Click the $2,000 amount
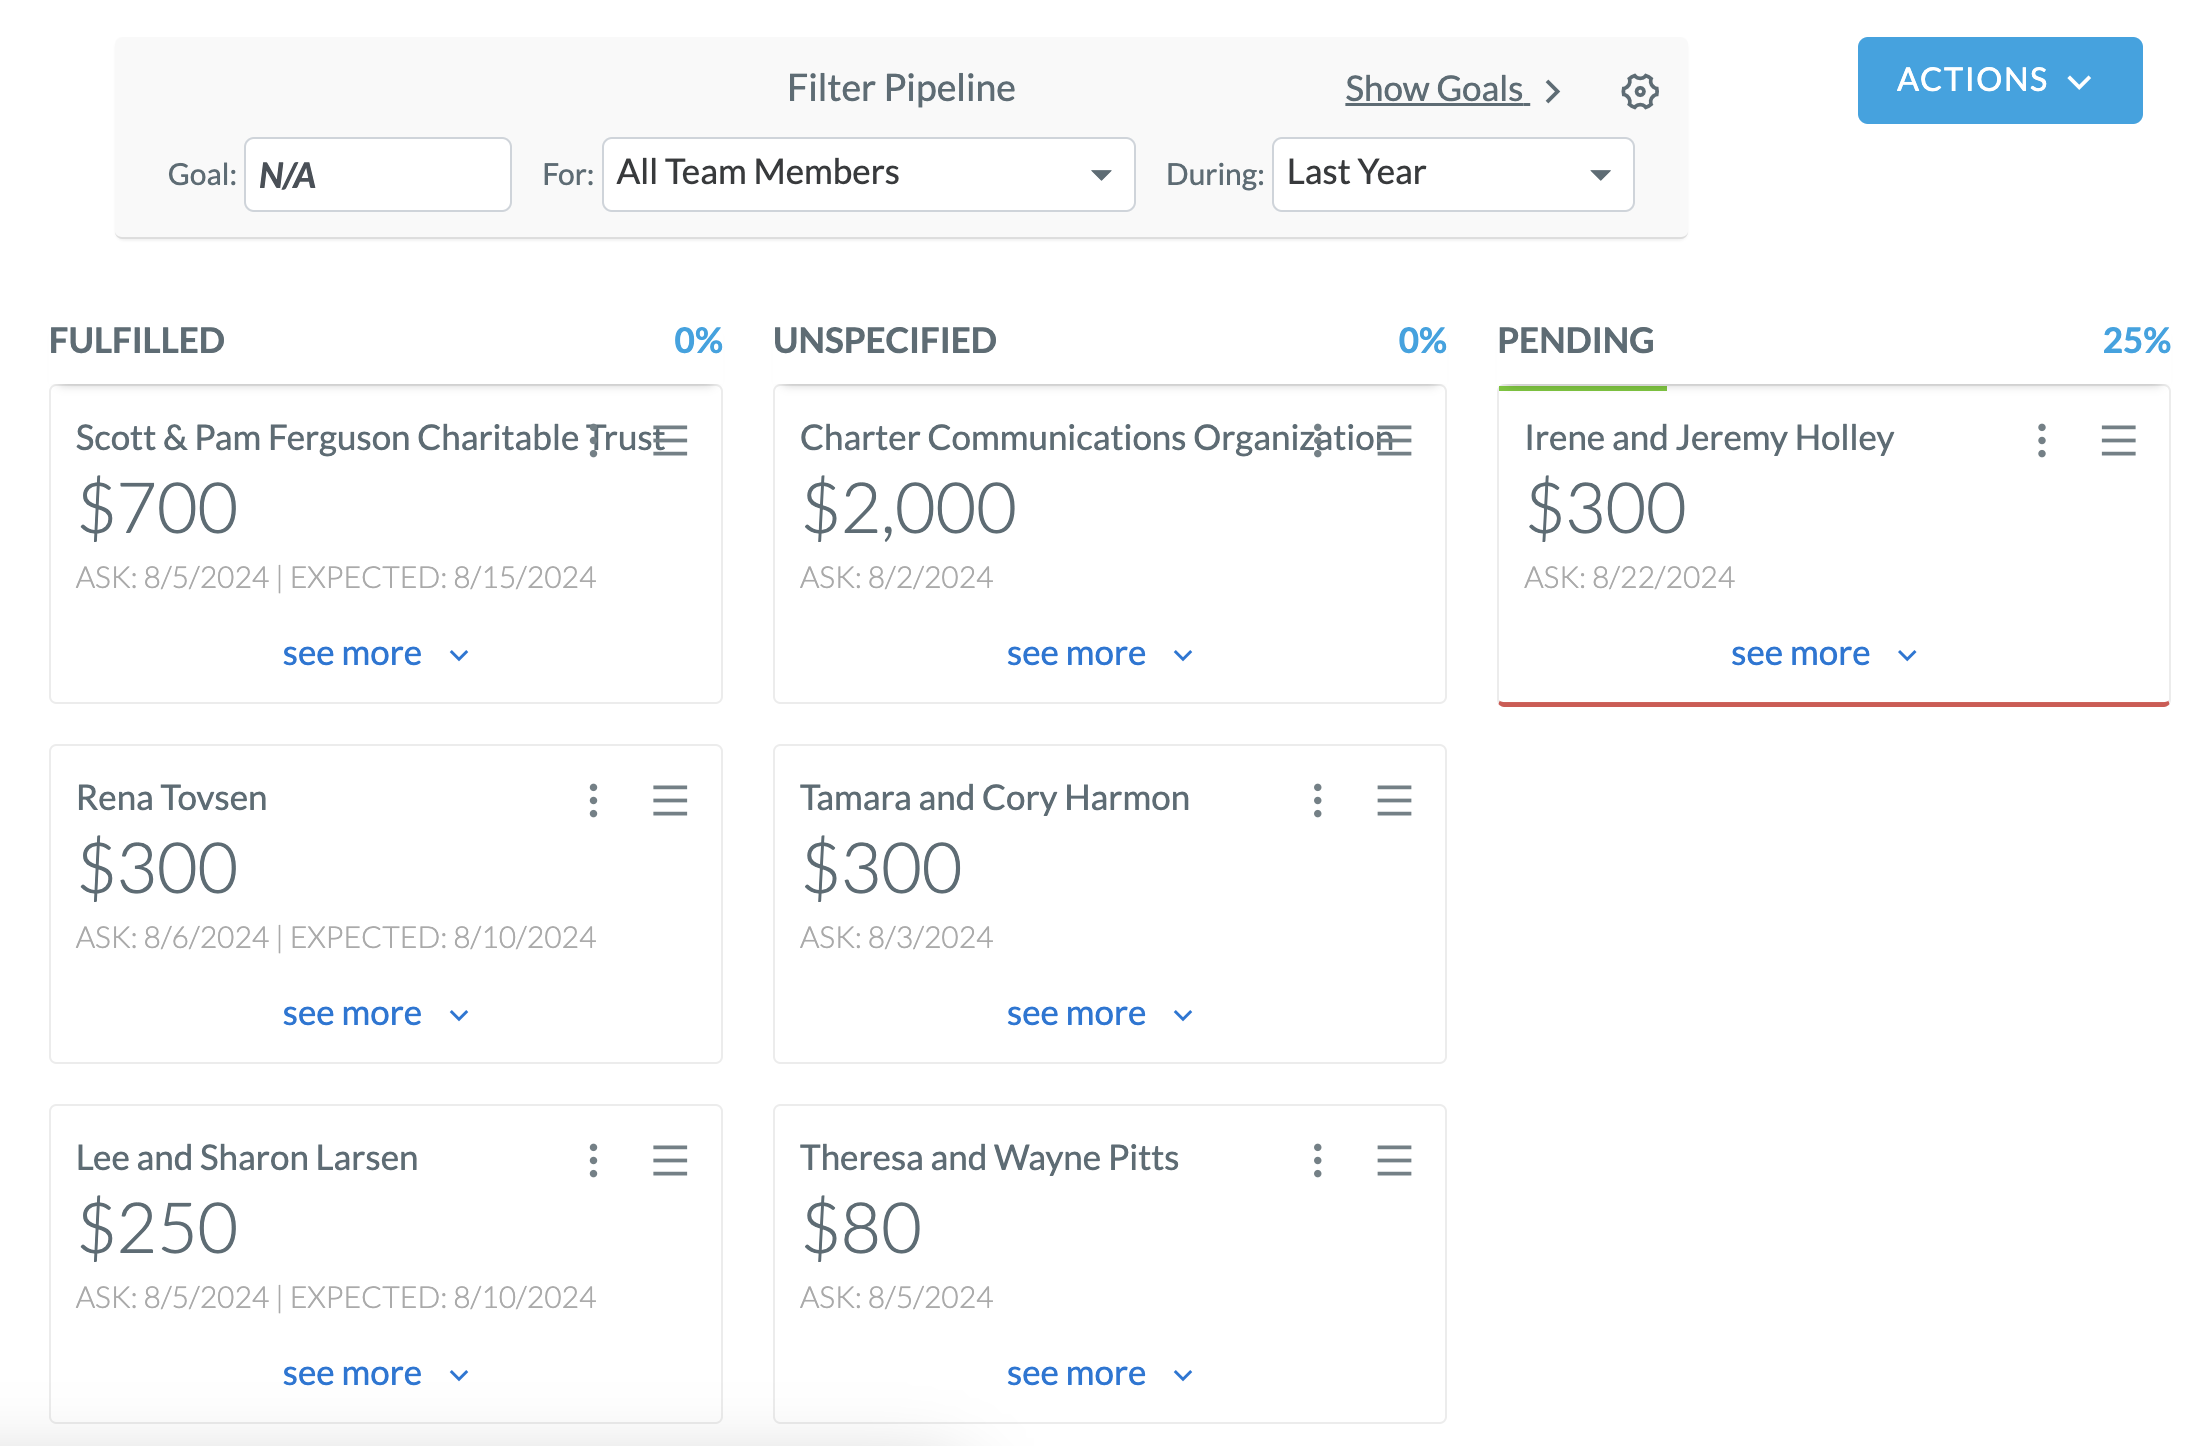This screenshot has height=1446, width=2206. point(909,508)
